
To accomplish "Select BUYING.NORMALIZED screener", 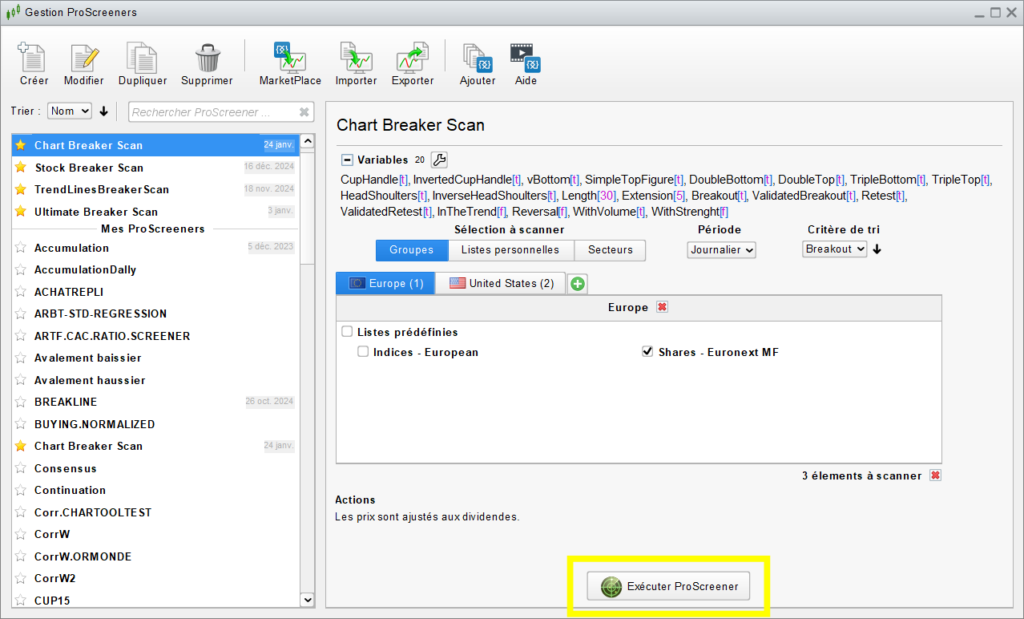I will click(155, 424).
